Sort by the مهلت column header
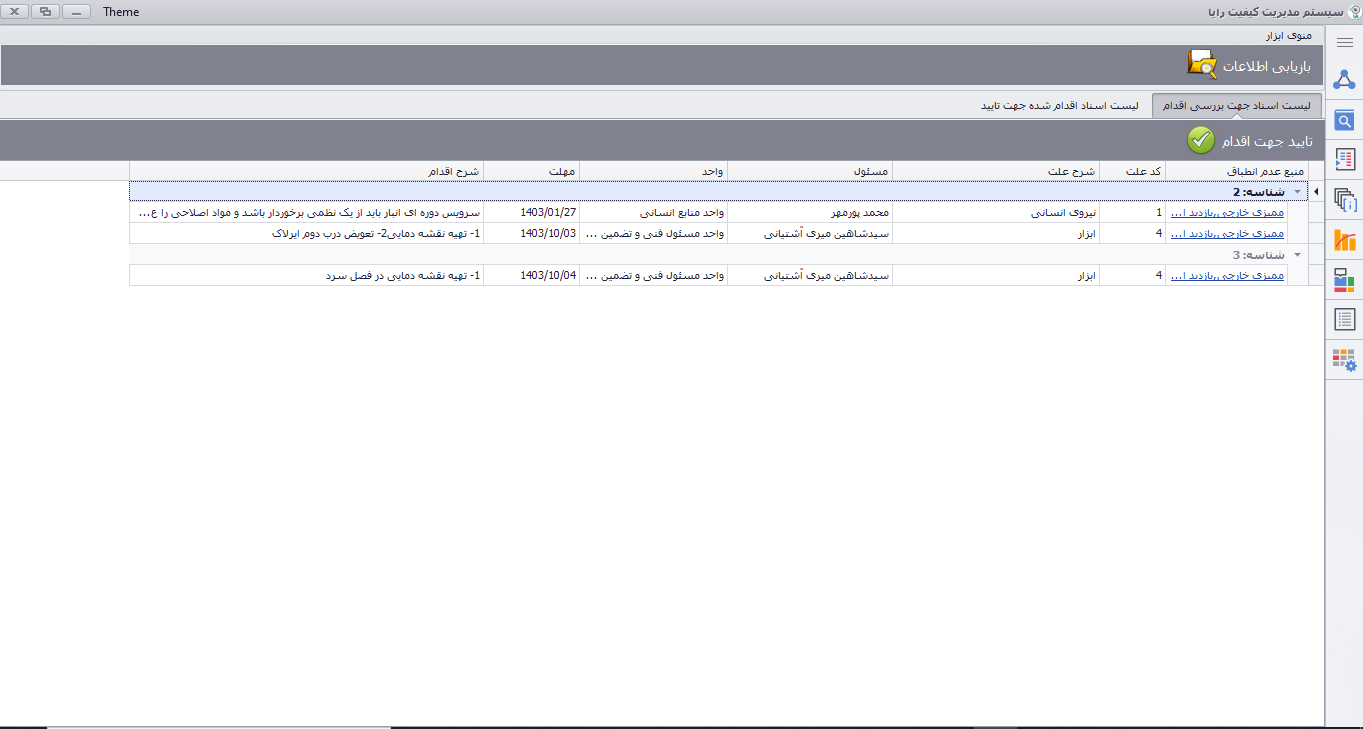Image resolution: width=1363 pixels, height=729 pixels. click(532, 171)
